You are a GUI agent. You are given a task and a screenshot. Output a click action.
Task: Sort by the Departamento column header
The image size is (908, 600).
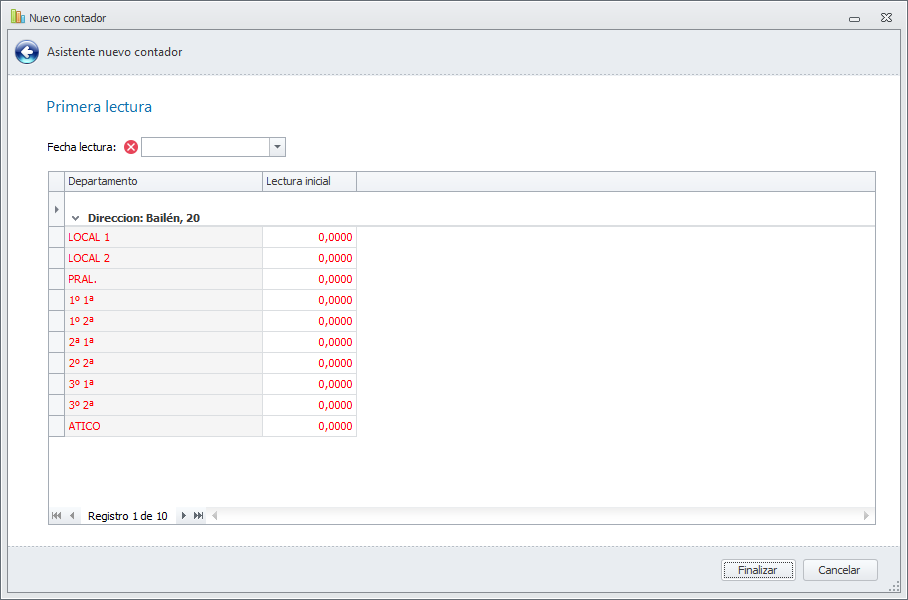163,181
